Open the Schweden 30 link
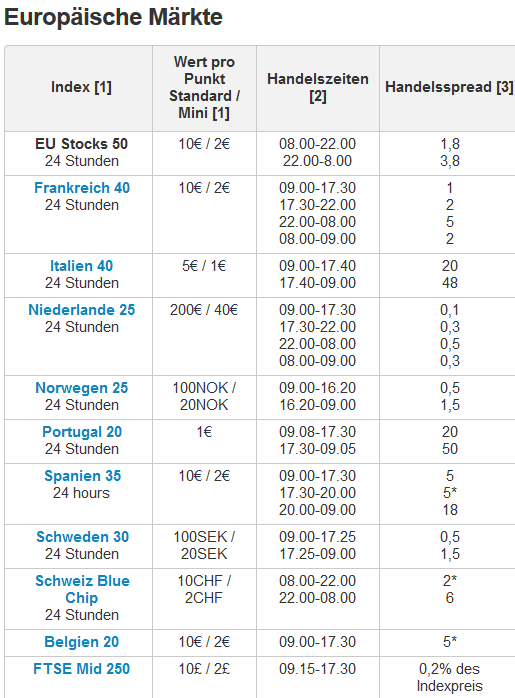This screenshot has width=515, height=698. tap(82, 537)
